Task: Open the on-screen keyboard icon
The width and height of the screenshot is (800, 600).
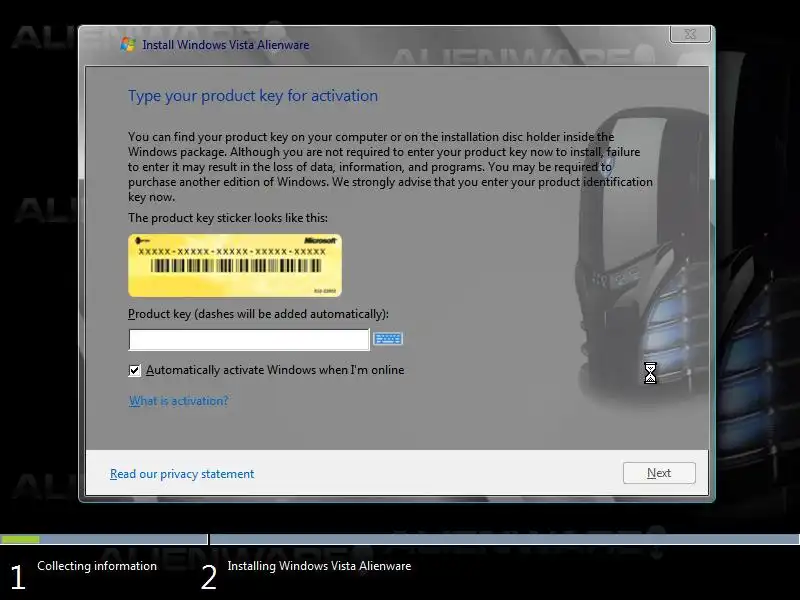Action: pos(388,339)
